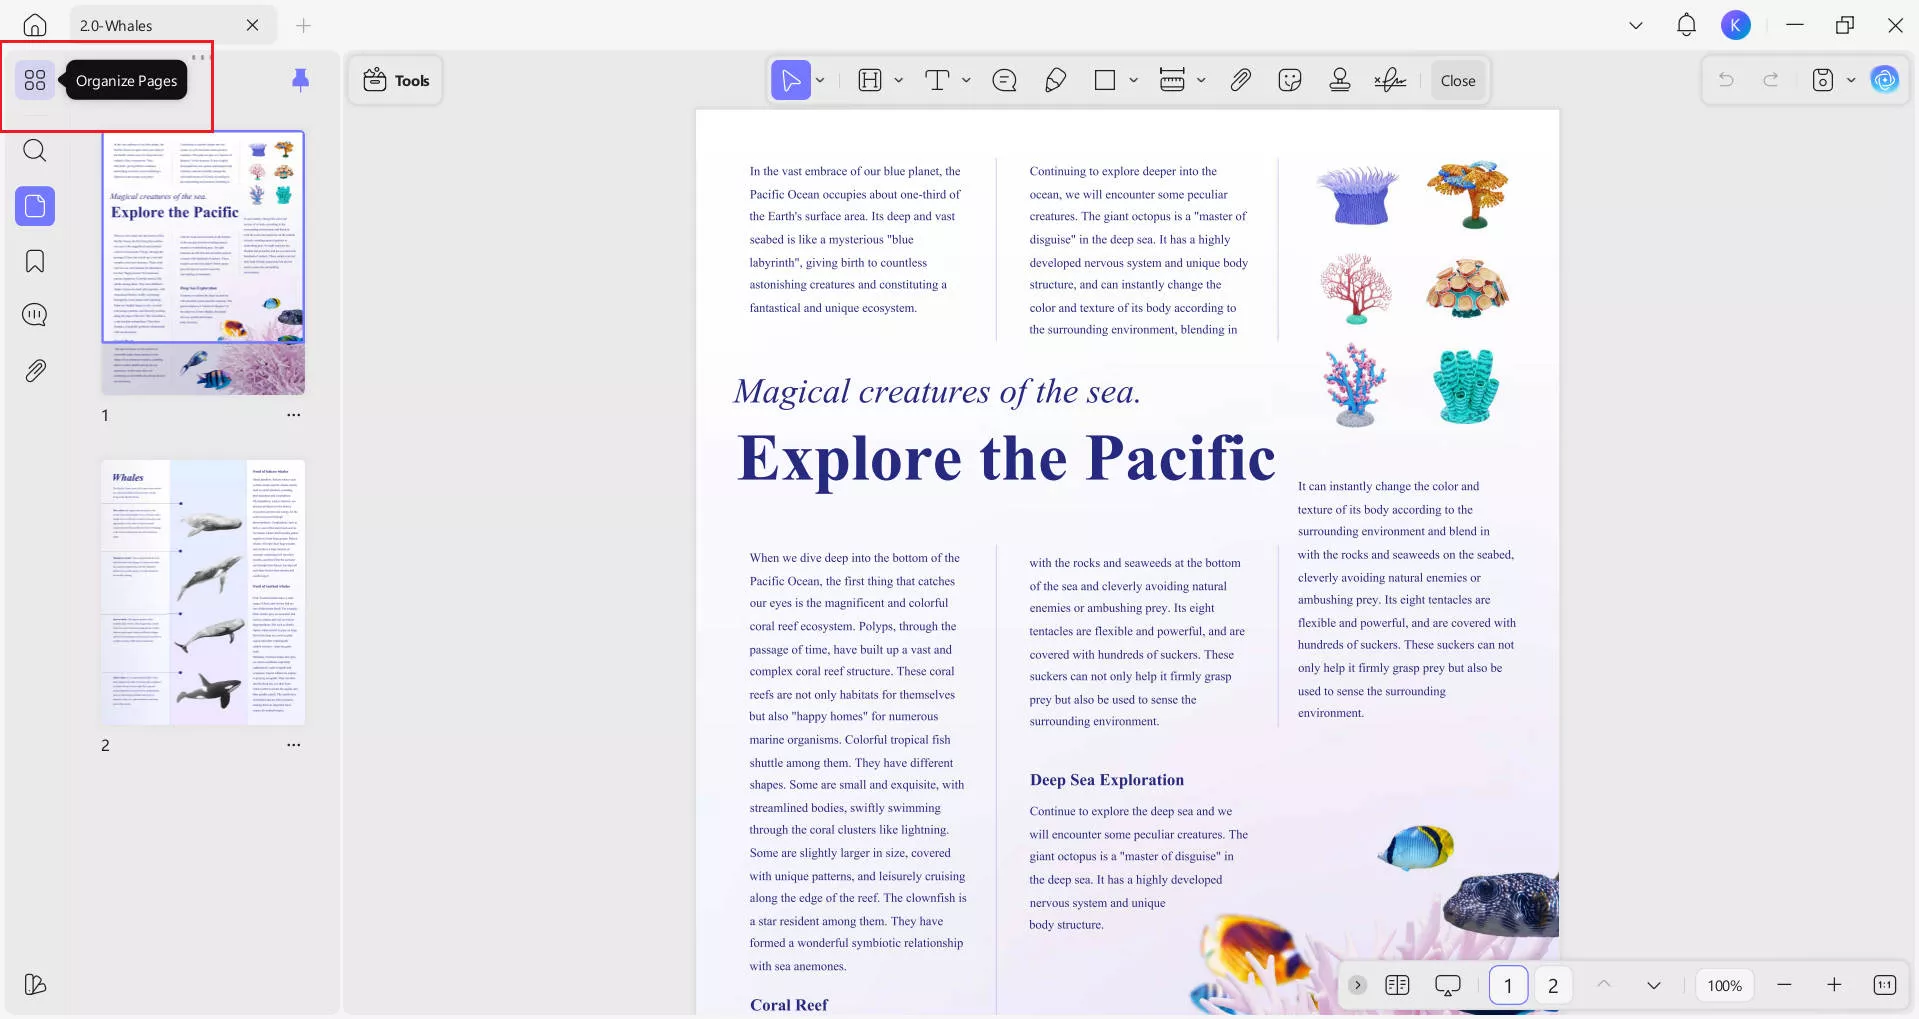This screenshot has width=1919, height=1019.
Task: Click the "Explore the Pacific" heading
Action: tap(1006, 459)
